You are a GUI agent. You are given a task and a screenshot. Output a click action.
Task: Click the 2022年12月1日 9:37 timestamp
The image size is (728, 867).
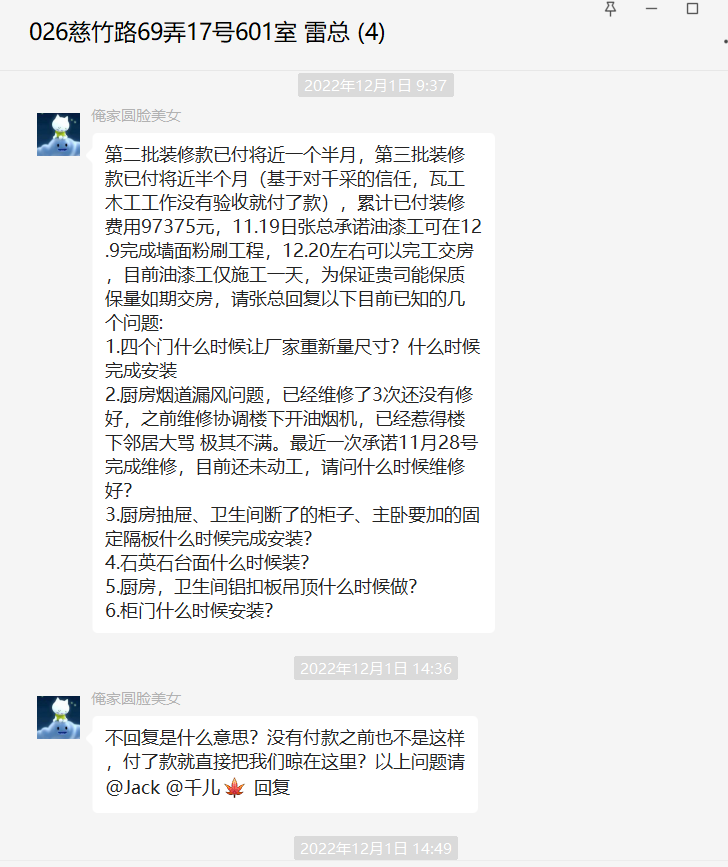tap(375, 85)
